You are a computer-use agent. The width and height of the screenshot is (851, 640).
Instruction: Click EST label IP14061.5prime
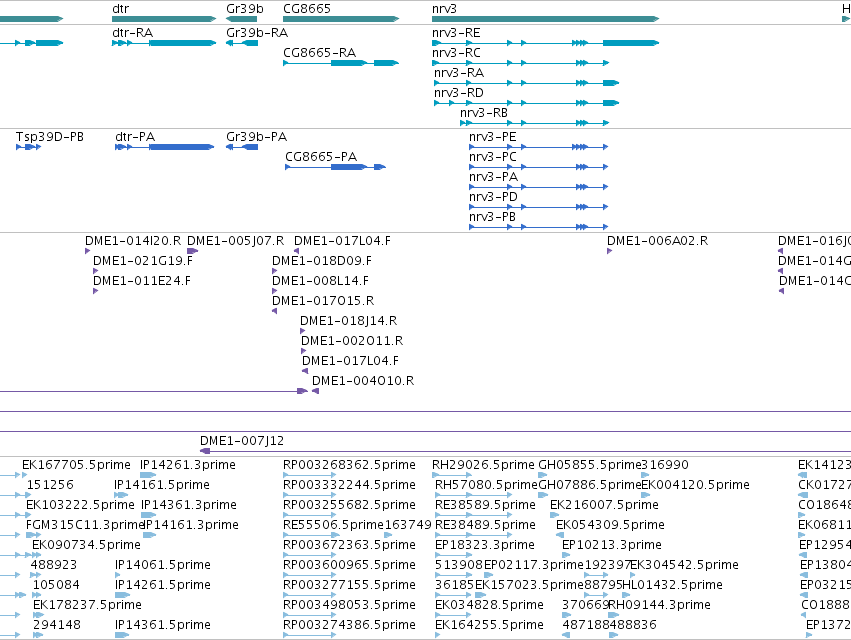point(163,566)
